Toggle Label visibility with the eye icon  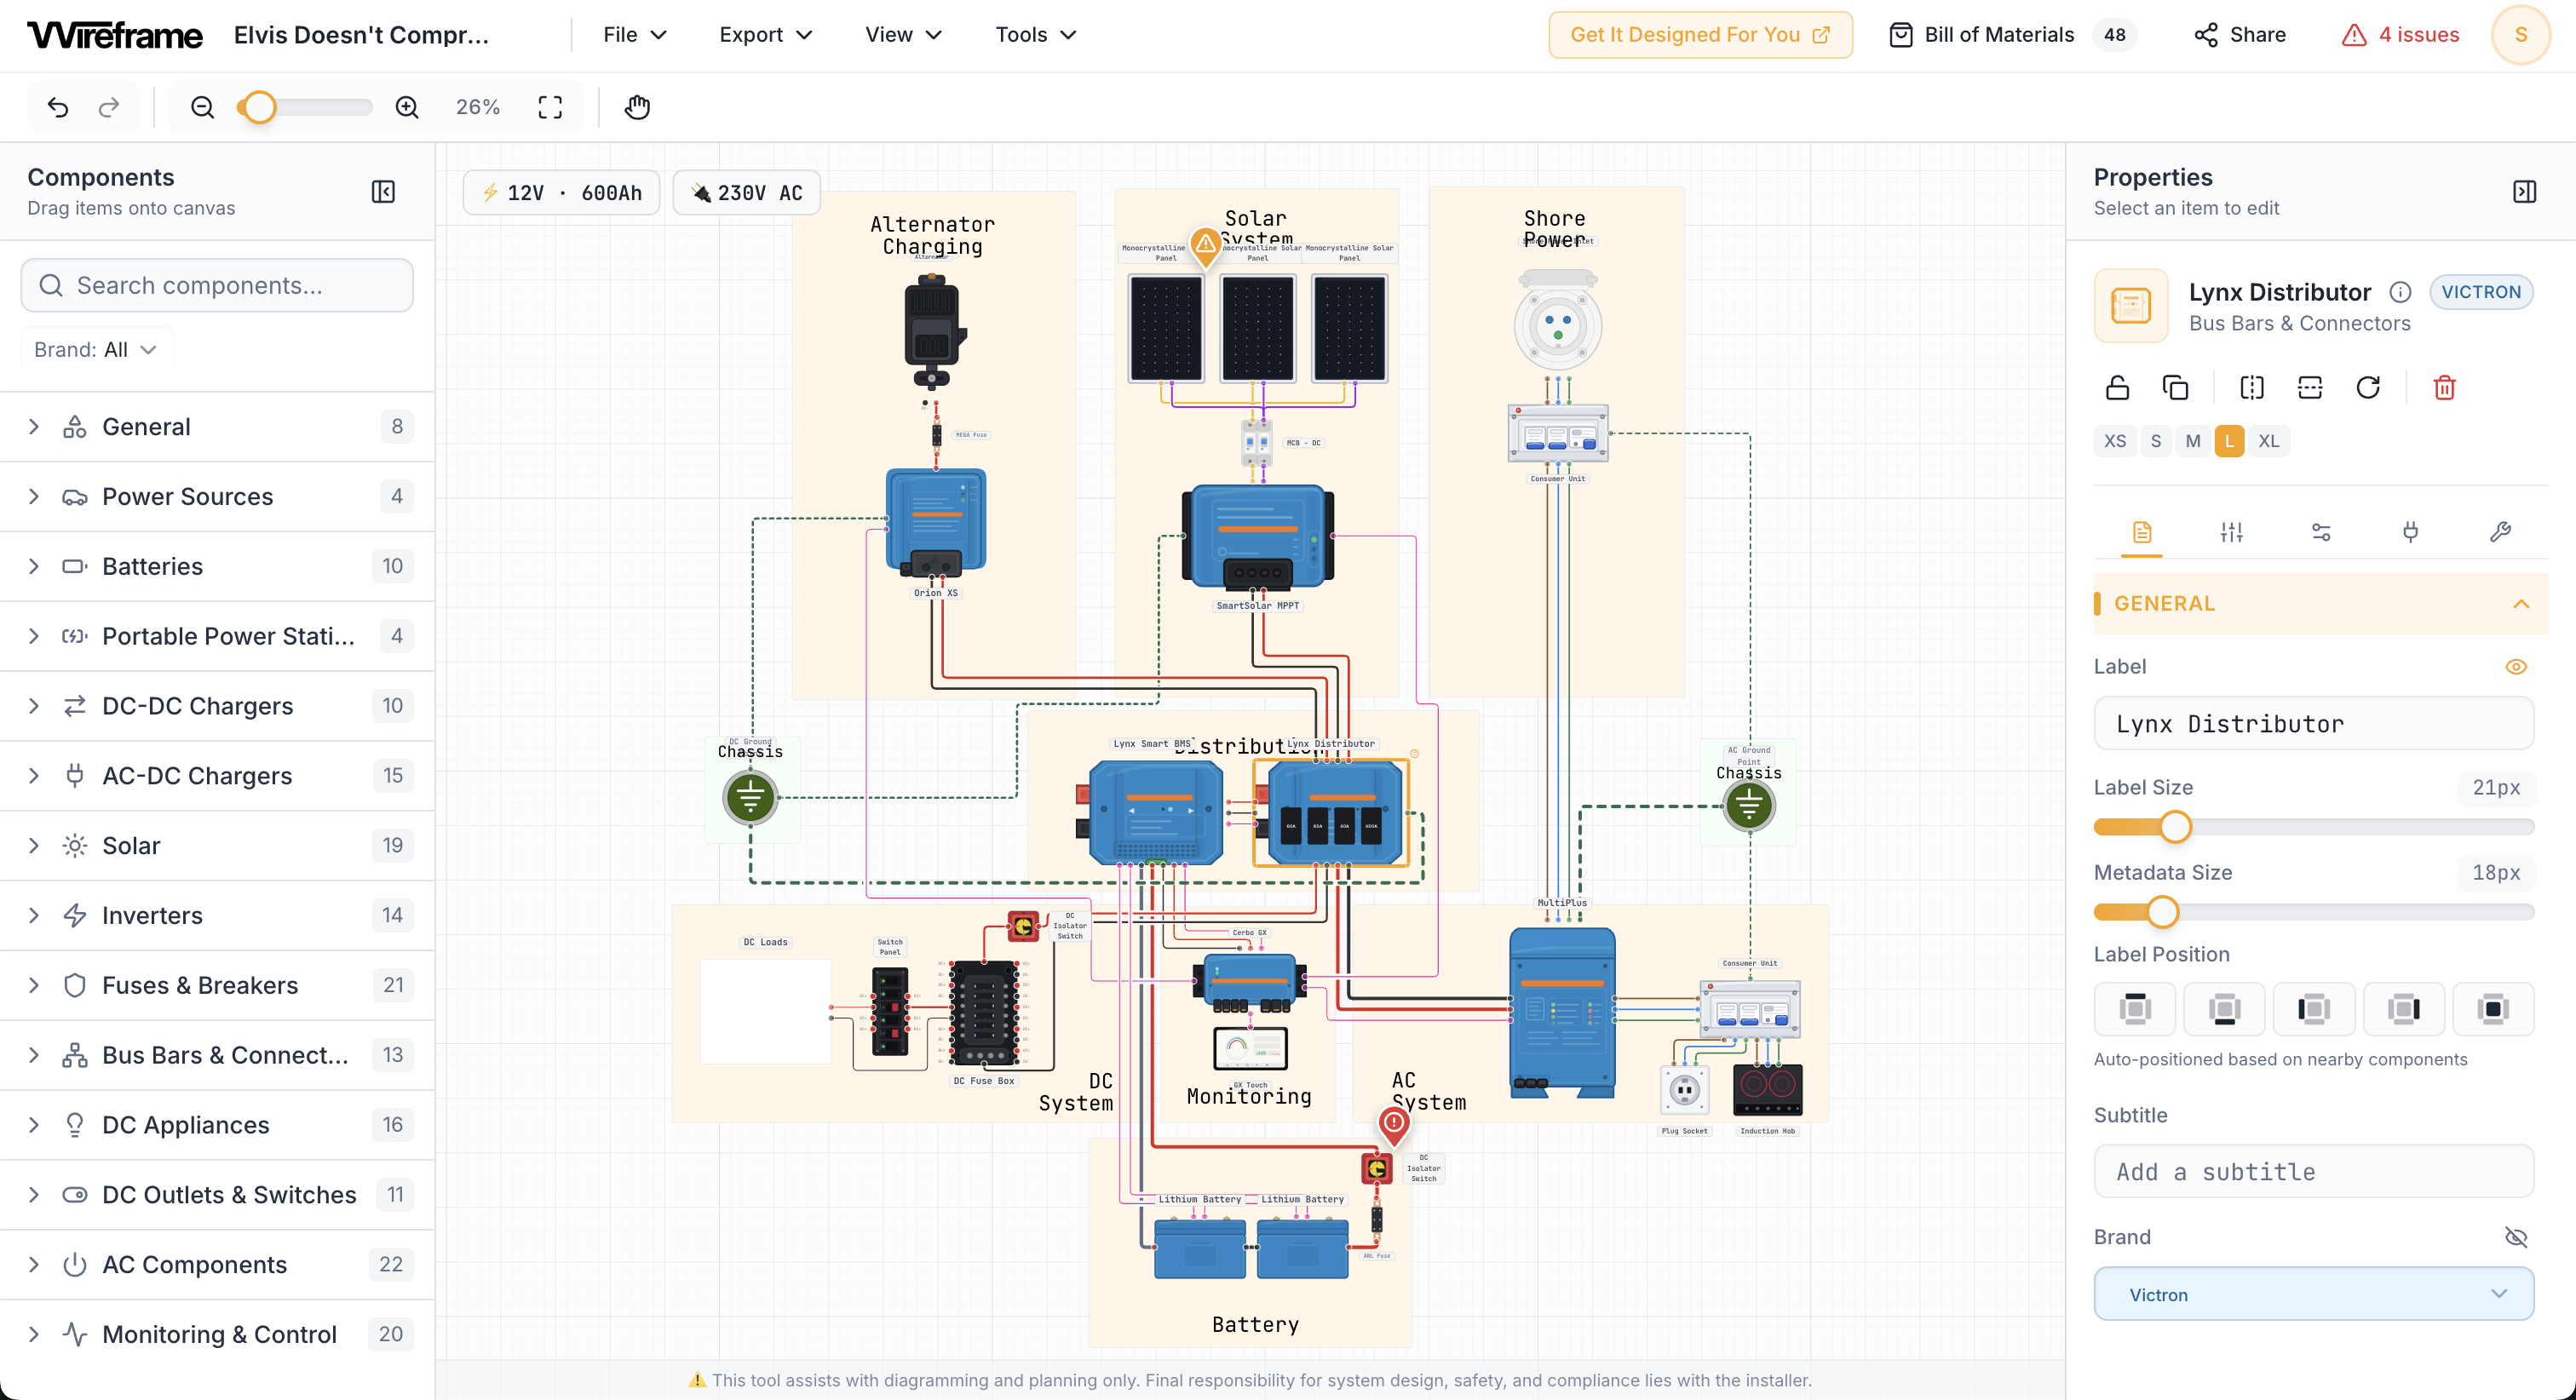coord(2516,666)
